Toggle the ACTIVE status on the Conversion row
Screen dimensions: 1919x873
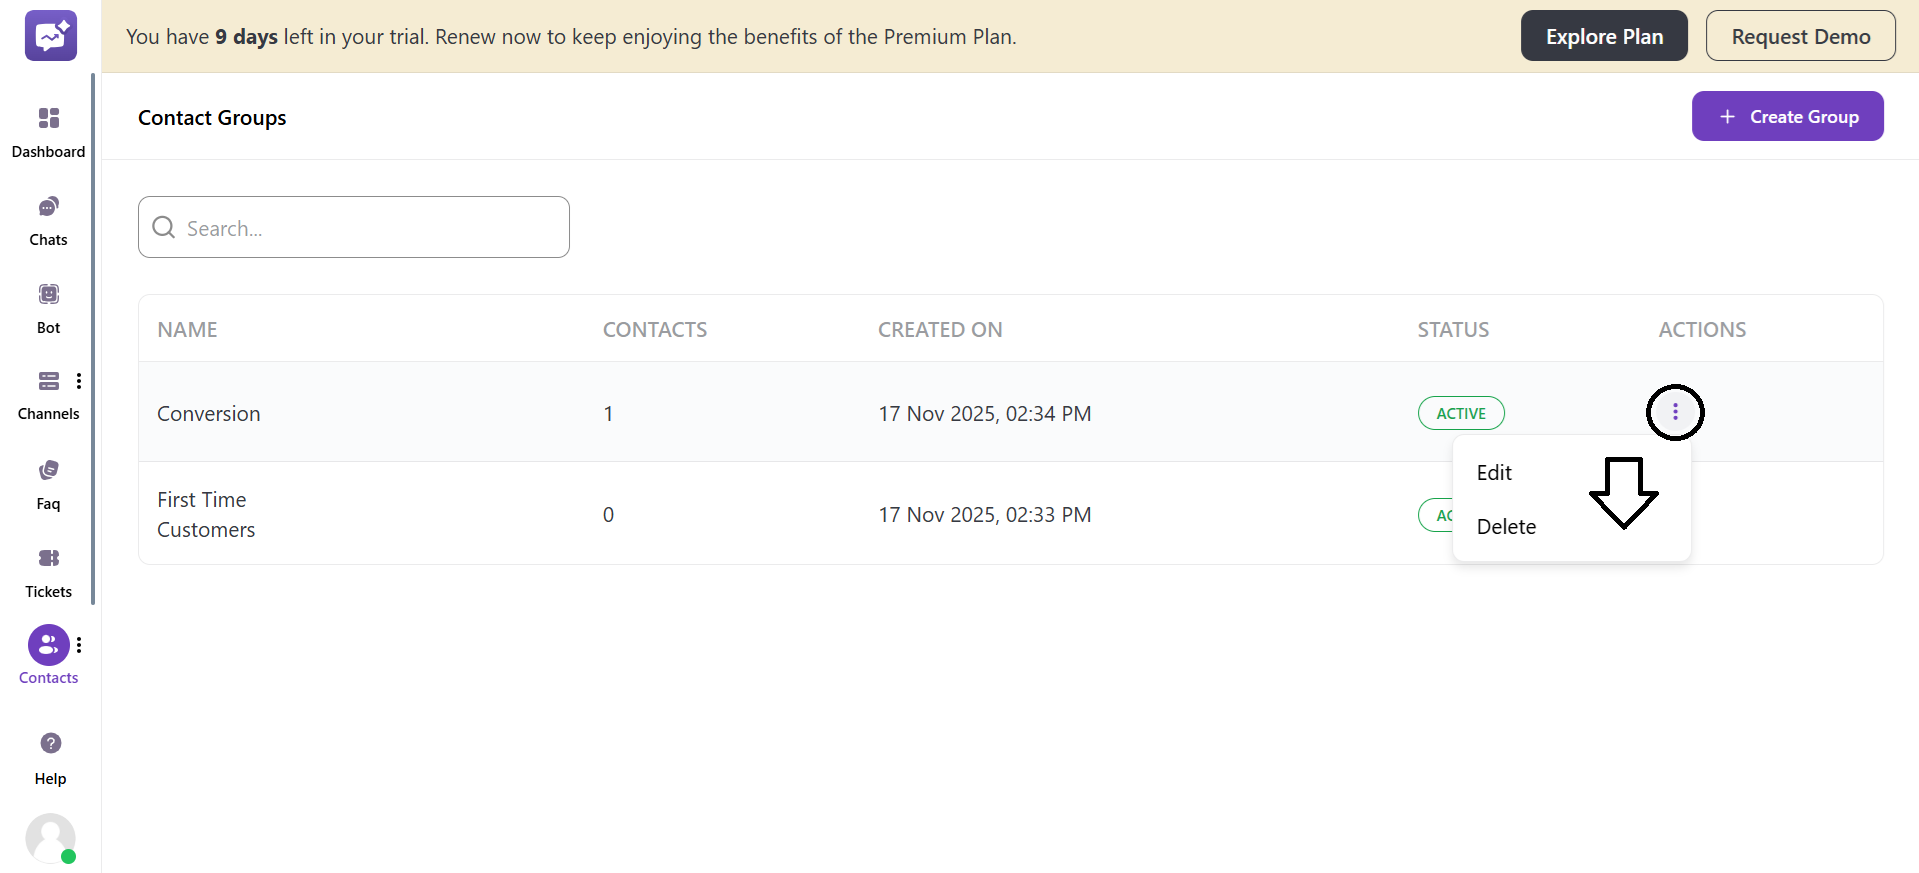[1461, 413]
